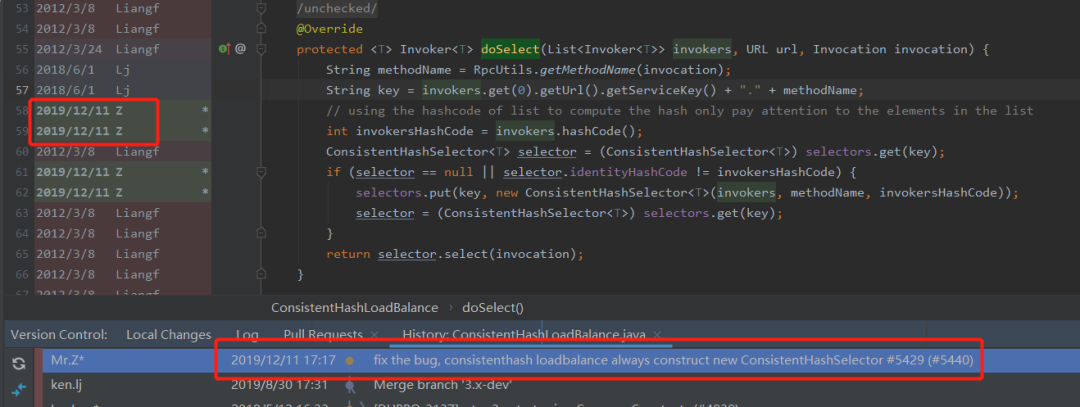Screen dimensions: 1080x407
Task: Open the Log tab
Action: click(x=247, y=335)
